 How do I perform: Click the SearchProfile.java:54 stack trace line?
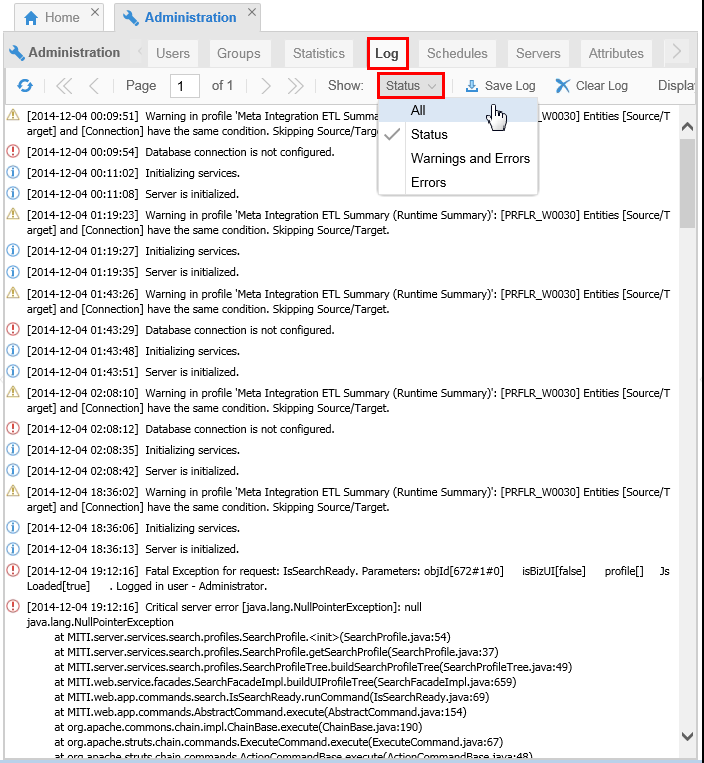coord(252,637)
